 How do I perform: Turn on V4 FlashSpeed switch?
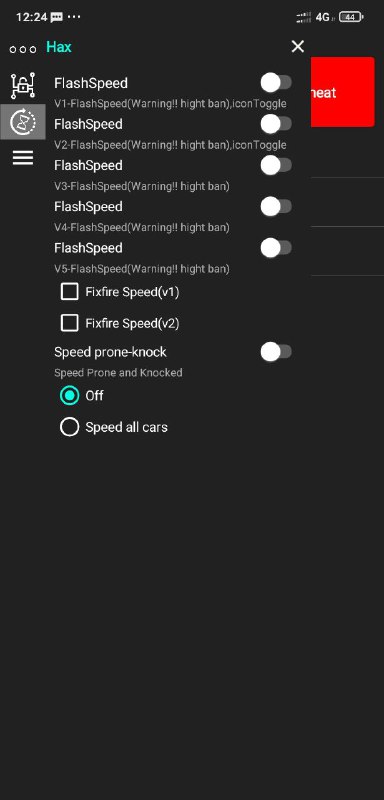coord(276,206)
